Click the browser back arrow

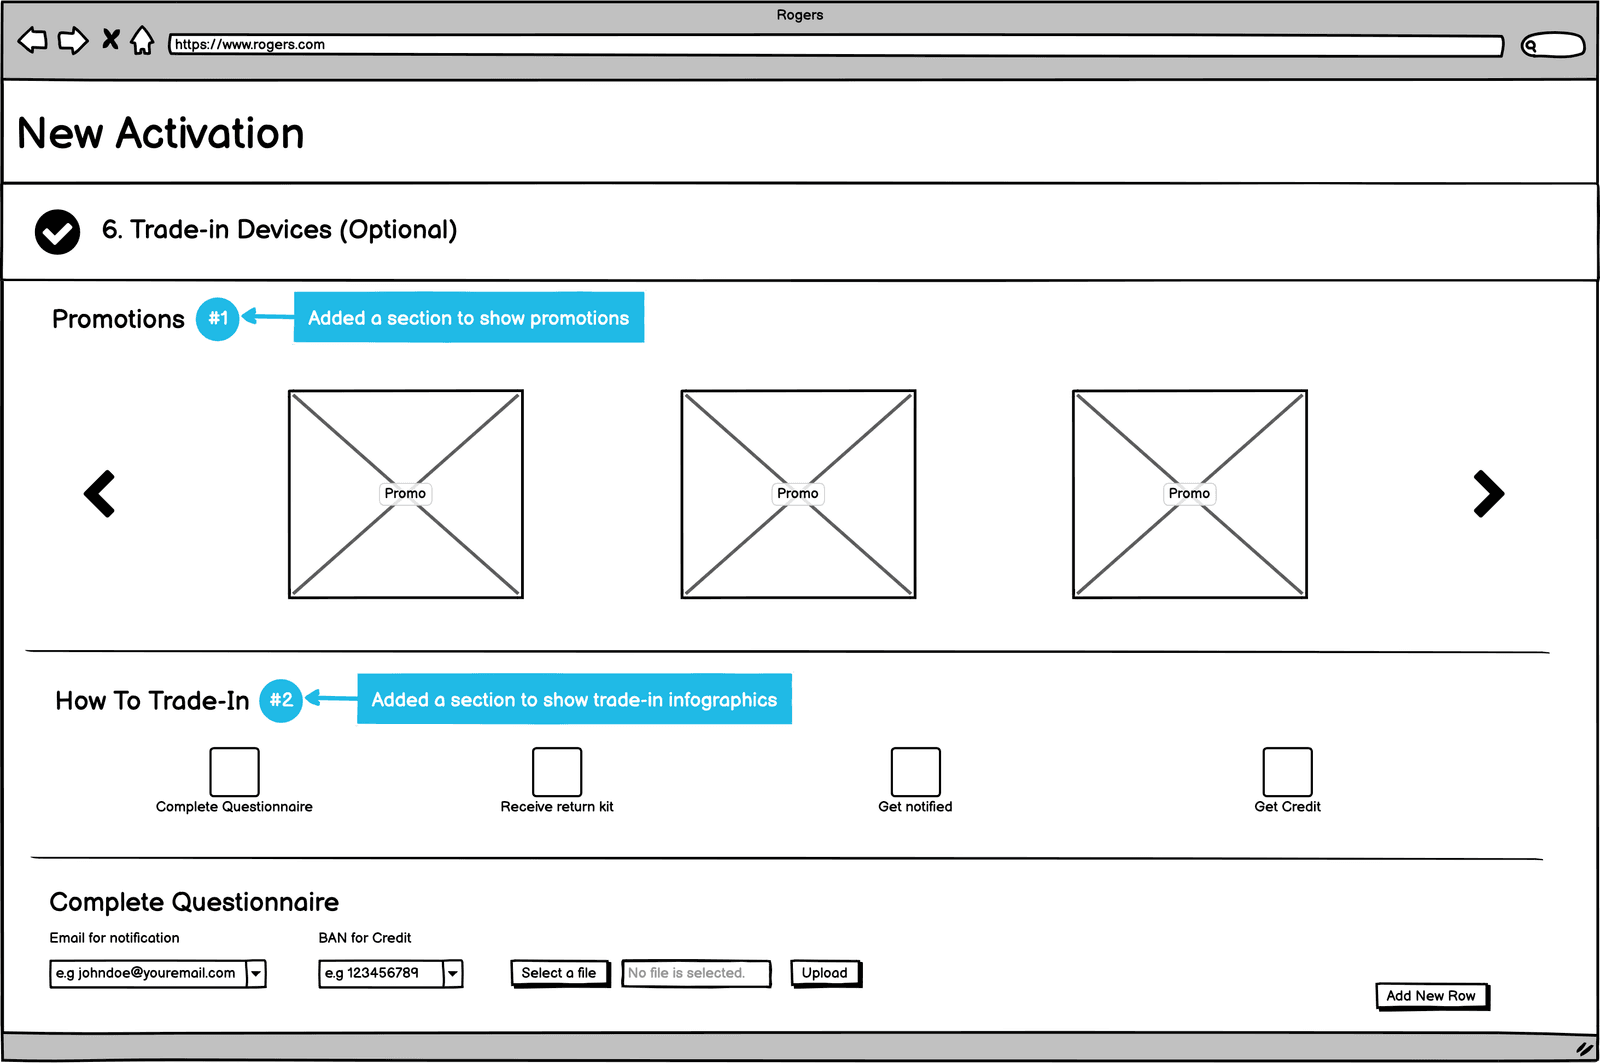[x=33, y=41]
